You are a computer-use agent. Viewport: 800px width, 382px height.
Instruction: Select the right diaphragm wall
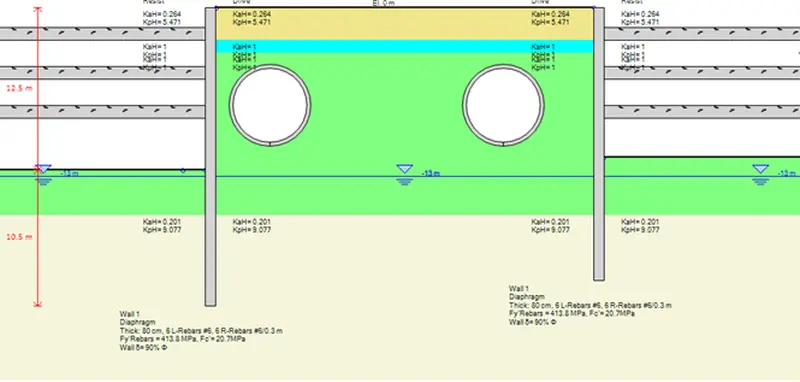[599, 144]
